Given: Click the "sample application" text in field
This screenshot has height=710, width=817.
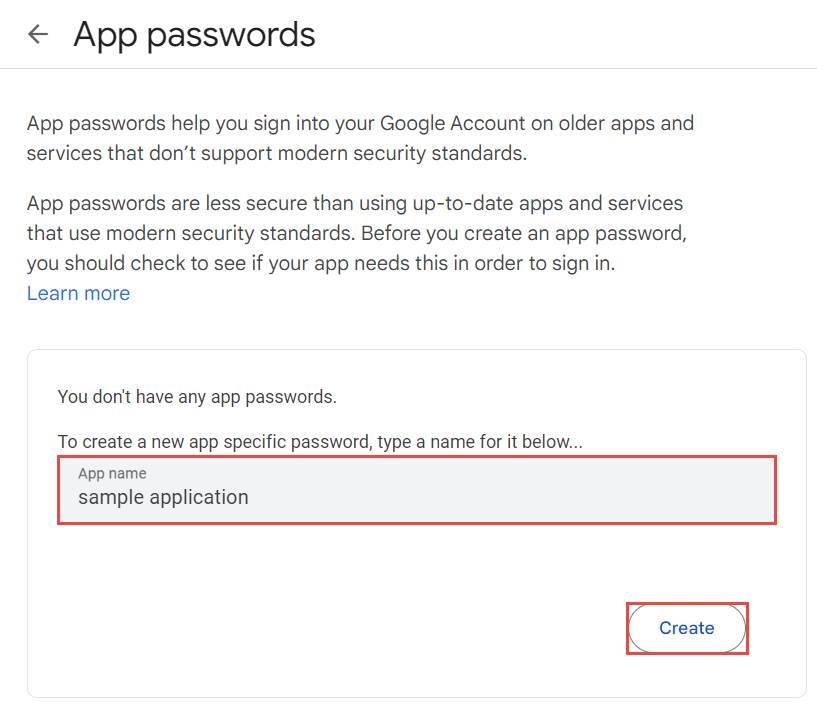Looking at the screenshot, I should tap(163, 497).
